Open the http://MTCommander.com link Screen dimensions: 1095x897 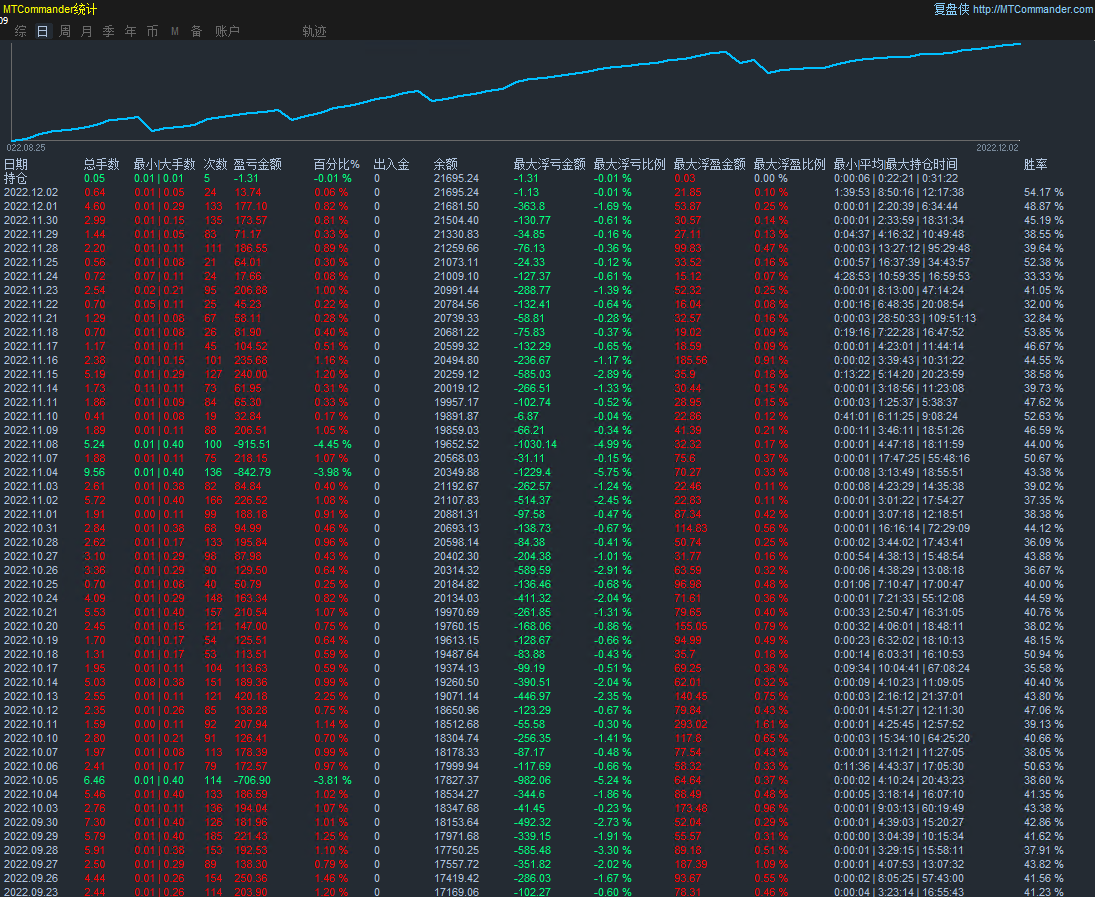[x=1033, y=9]
